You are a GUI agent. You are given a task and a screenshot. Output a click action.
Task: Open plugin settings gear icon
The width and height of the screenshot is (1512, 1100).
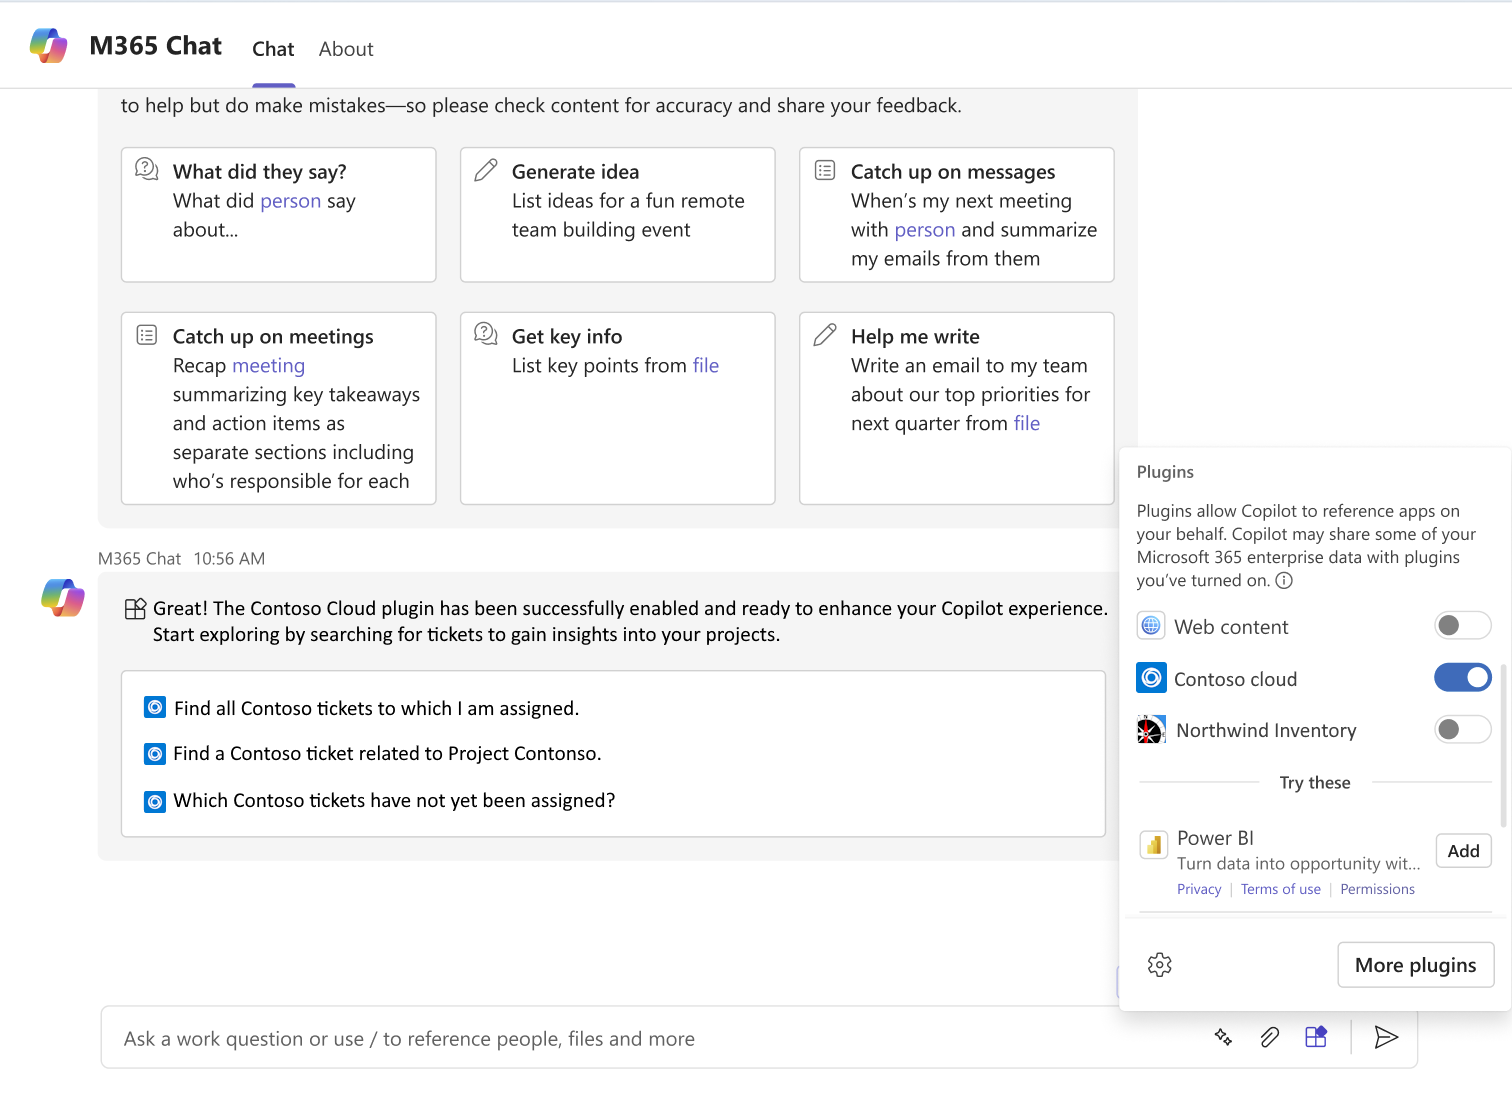pyautogui.click(x=1160, y=965)
